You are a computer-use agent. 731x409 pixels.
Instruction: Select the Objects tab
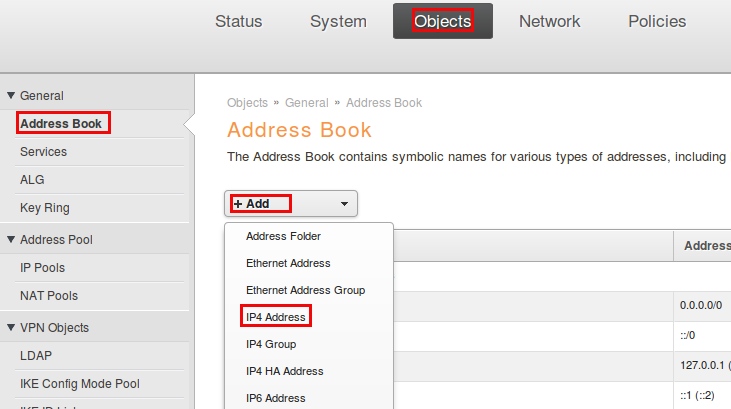[x=442, y=21]
